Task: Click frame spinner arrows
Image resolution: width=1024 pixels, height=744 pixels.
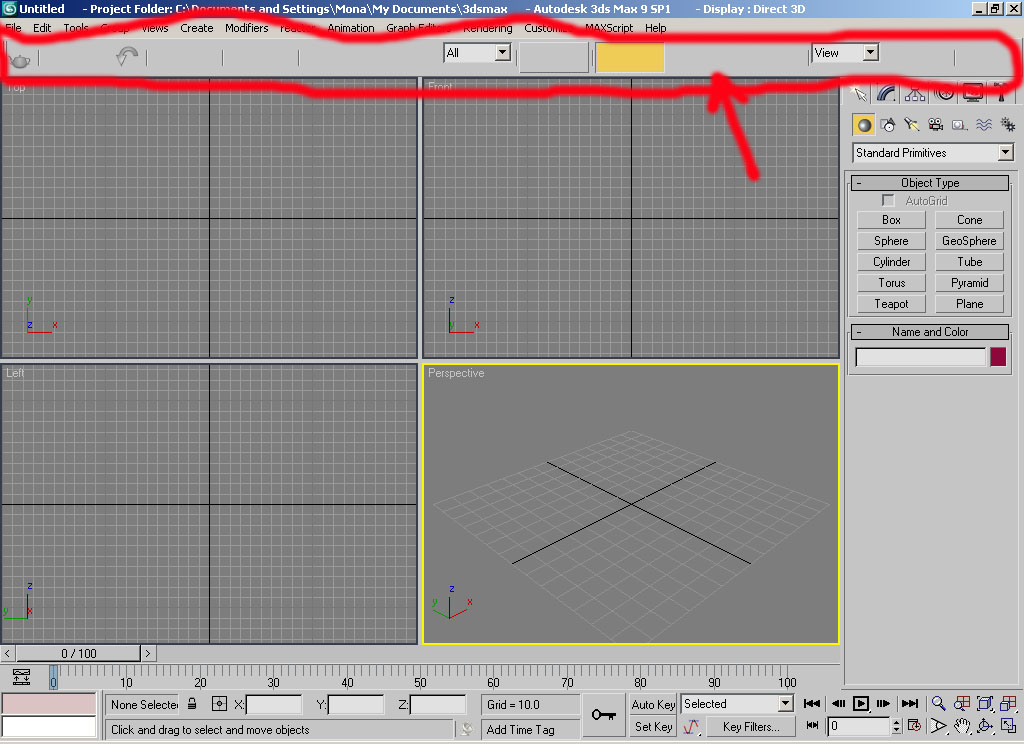Action: click(x=896, y=726)
